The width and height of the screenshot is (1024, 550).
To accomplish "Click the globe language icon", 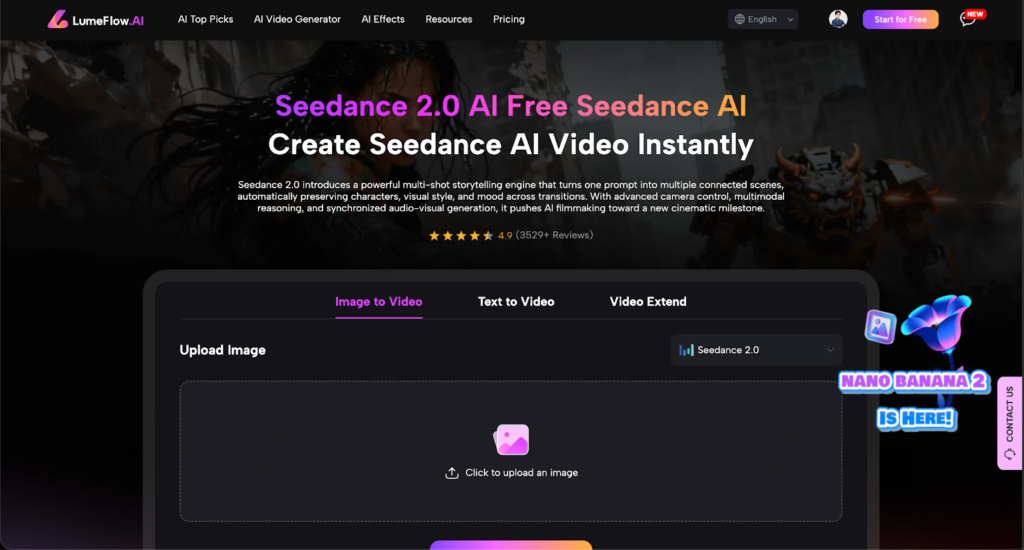I will pos(739,19).
